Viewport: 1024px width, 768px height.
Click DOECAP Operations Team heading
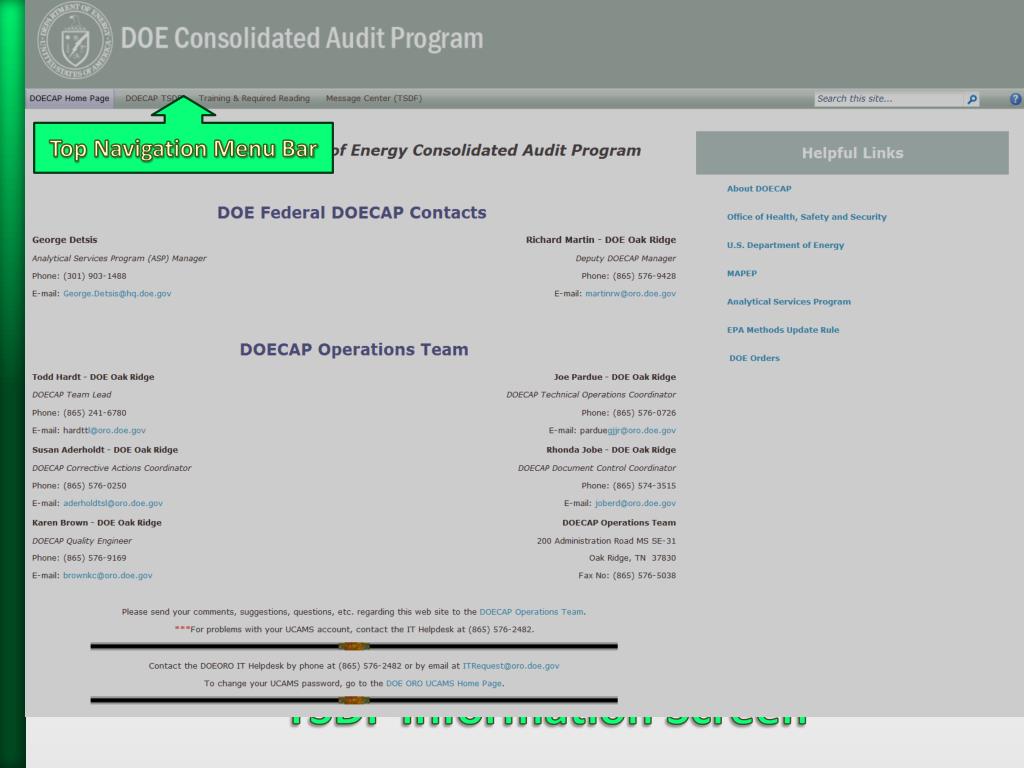pos(354,349)
